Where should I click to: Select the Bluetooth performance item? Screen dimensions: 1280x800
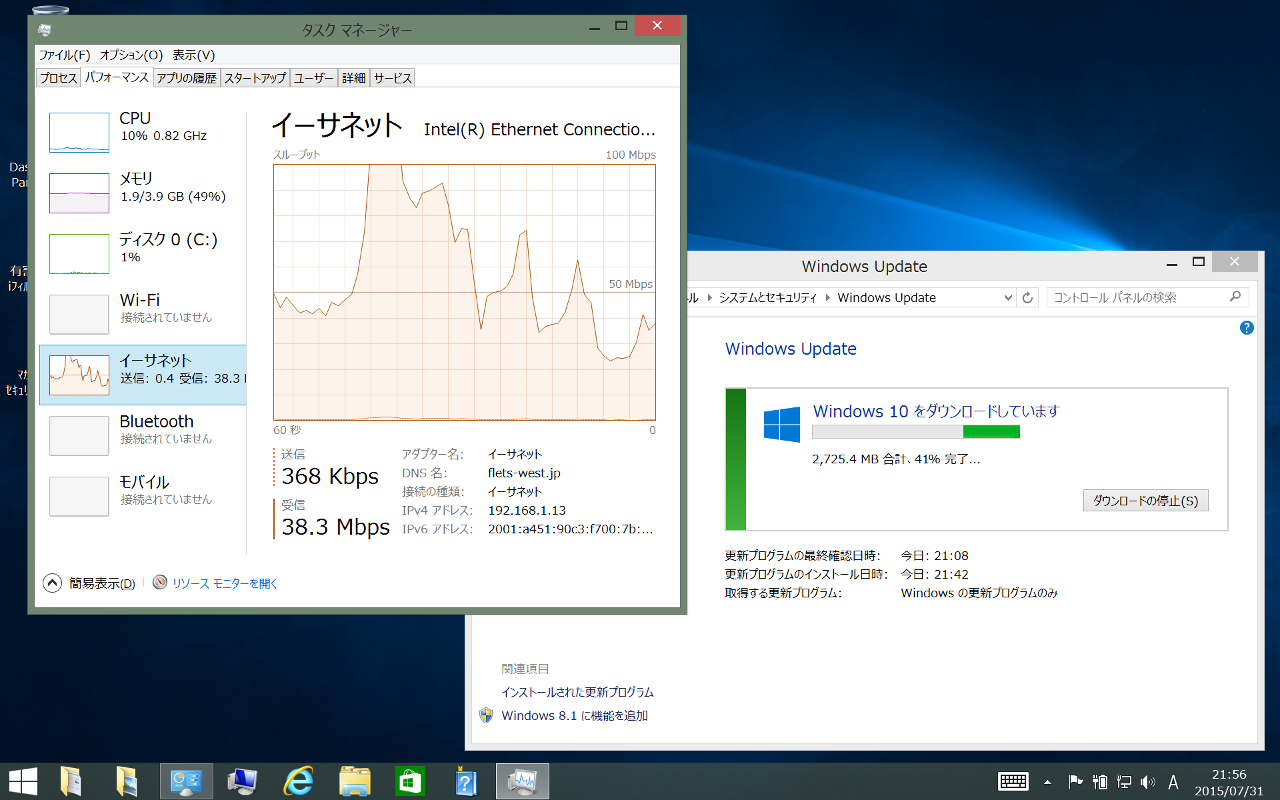(142, 436)
